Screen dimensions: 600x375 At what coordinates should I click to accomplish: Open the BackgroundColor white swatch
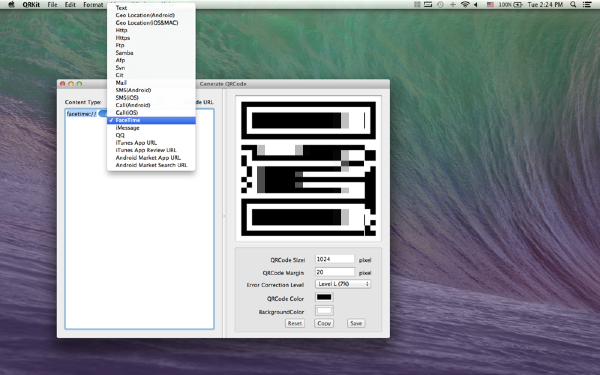(x=324, y=310)
